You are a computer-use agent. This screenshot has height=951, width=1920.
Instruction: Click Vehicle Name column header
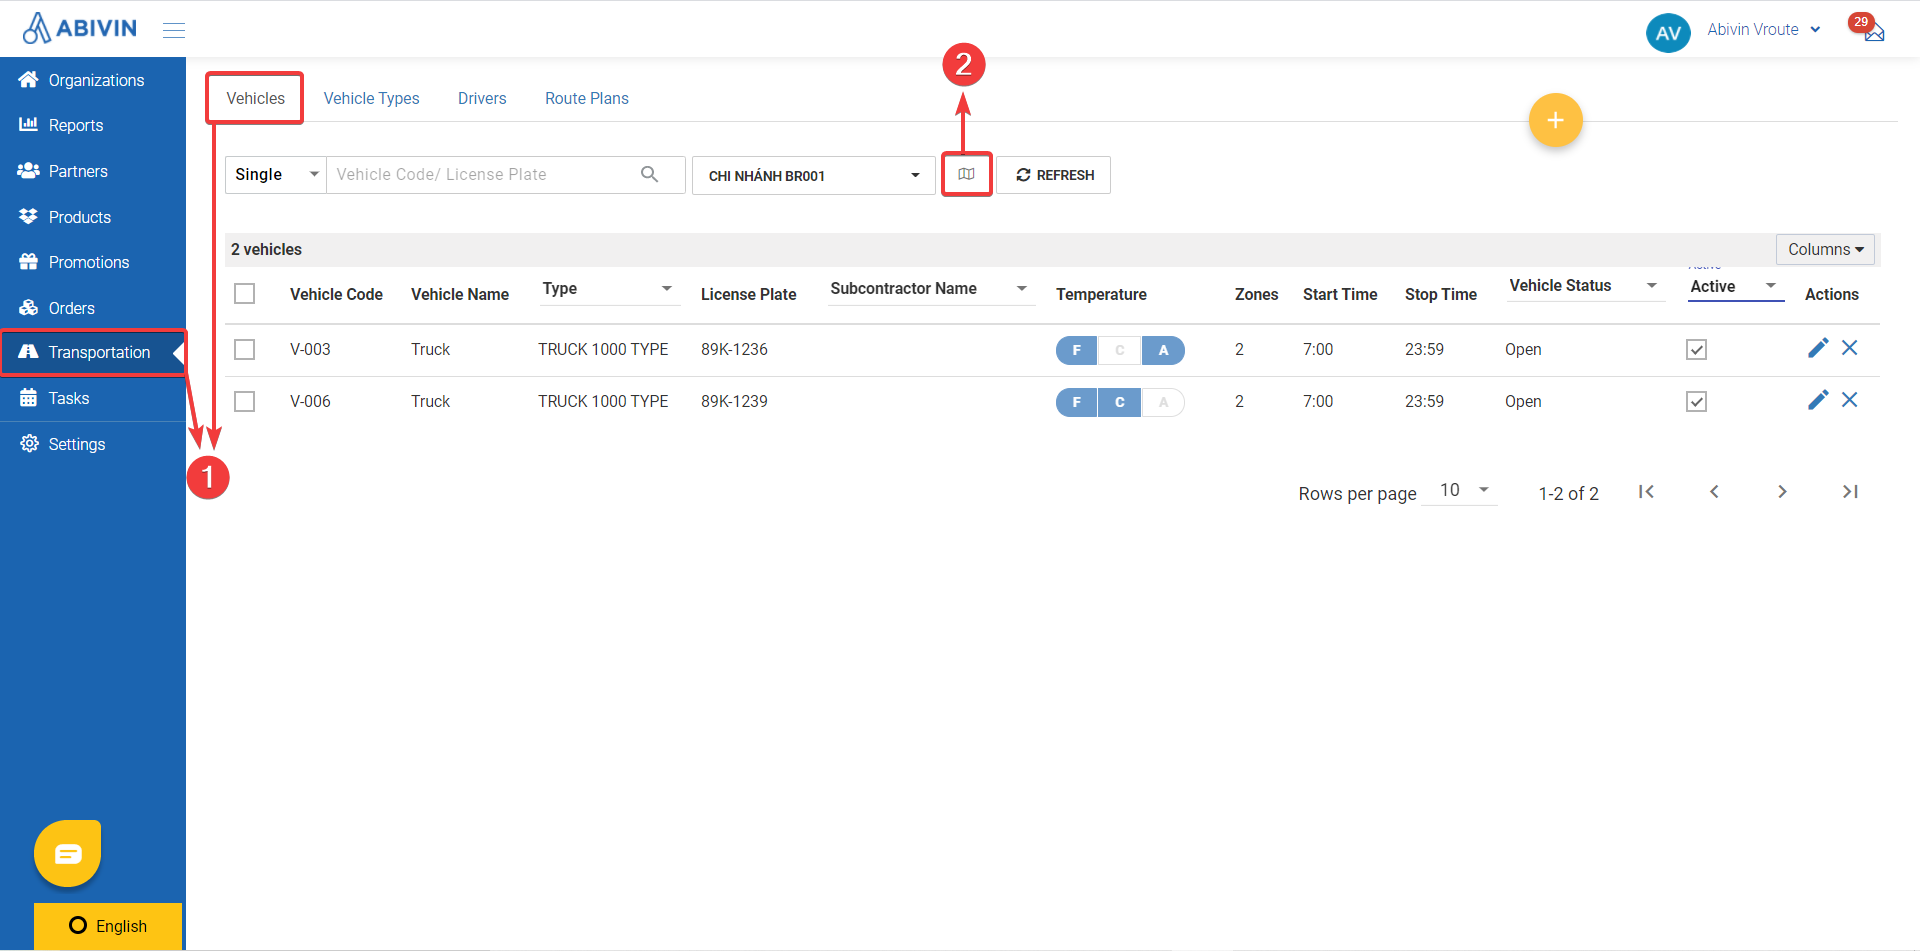coord(460,294)
